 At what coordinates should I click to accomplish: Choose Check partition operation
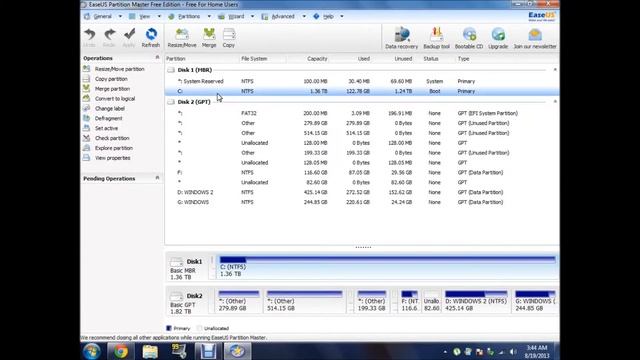pos(112,138)
